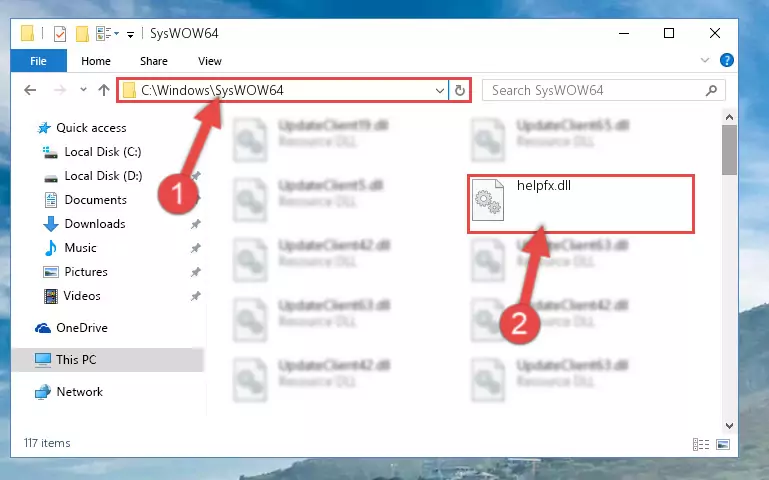The width and height of the screenshot is (769, 480).
Task: Go back with the left arrow
Action: (30, 90)
